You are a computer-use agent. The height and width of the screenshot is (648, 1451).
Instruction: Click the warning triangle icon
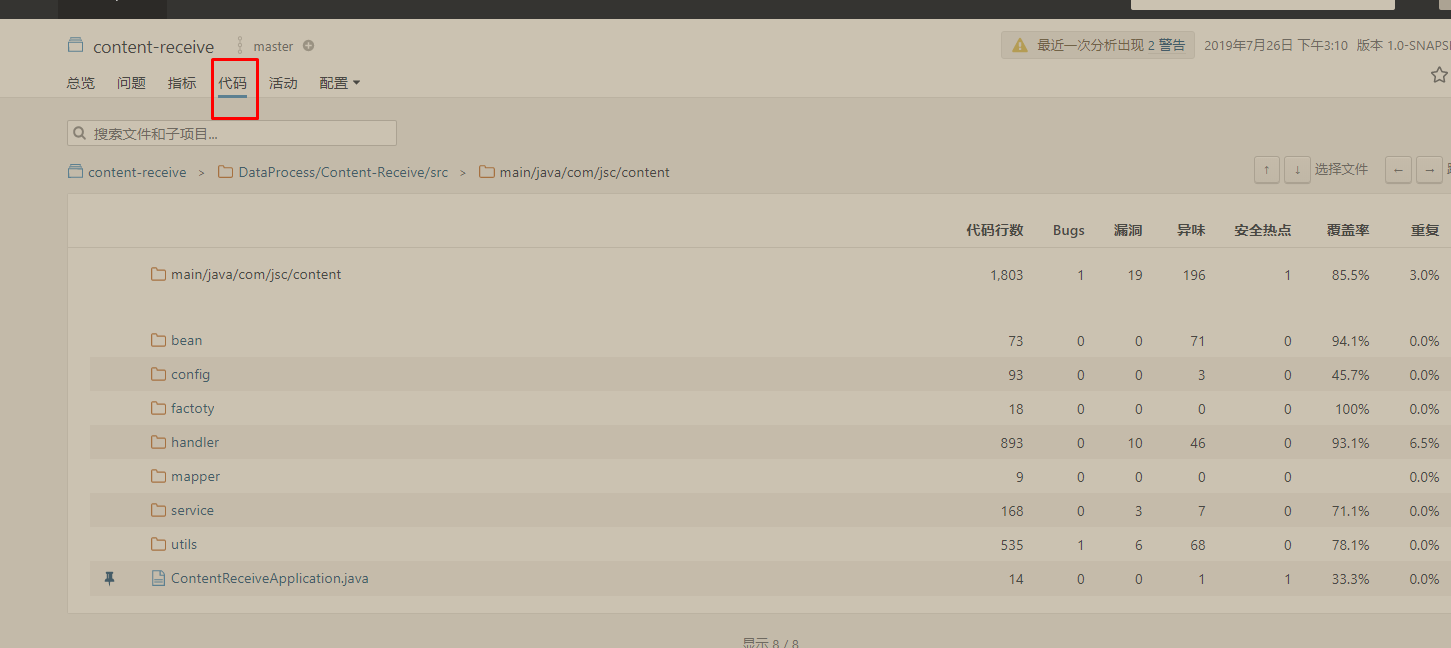(x=1019, y=45)
